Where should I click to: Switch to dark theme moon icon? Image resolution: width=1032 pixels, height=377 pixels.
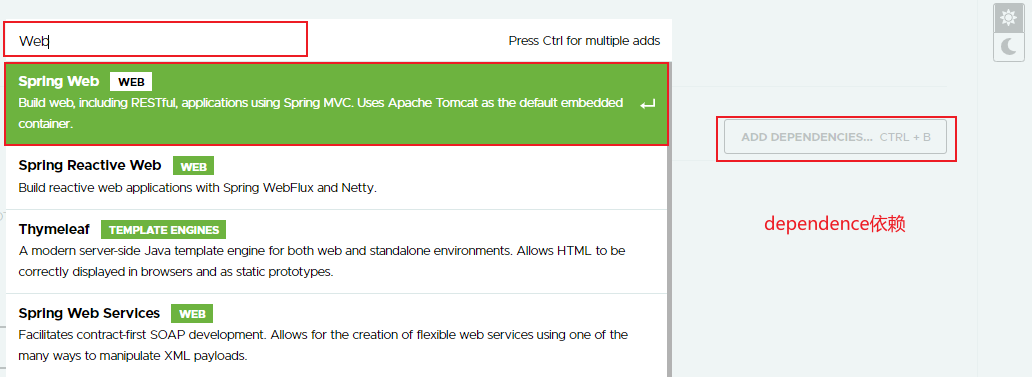pyautogui.click(x=1008, y=47)
